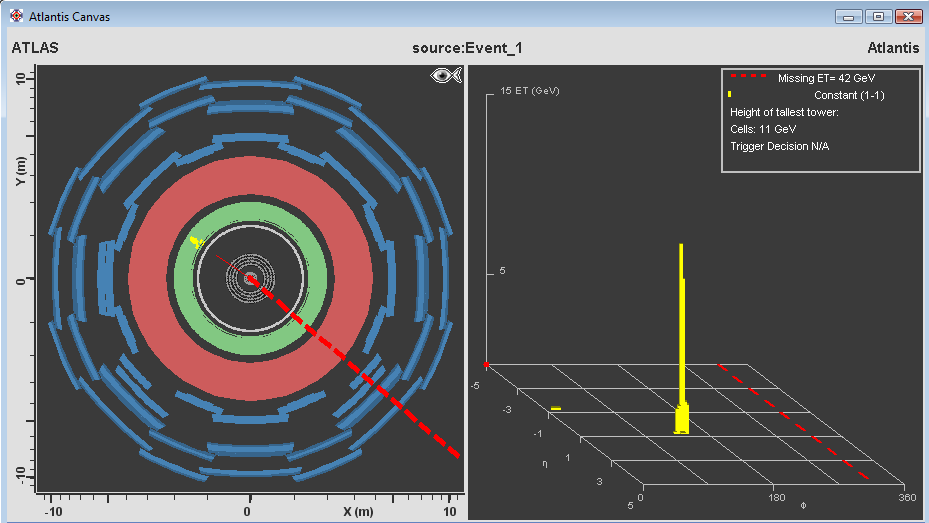
Task: Select 'Trigger Decision N/A' legend text
Action: pos(780,147)
